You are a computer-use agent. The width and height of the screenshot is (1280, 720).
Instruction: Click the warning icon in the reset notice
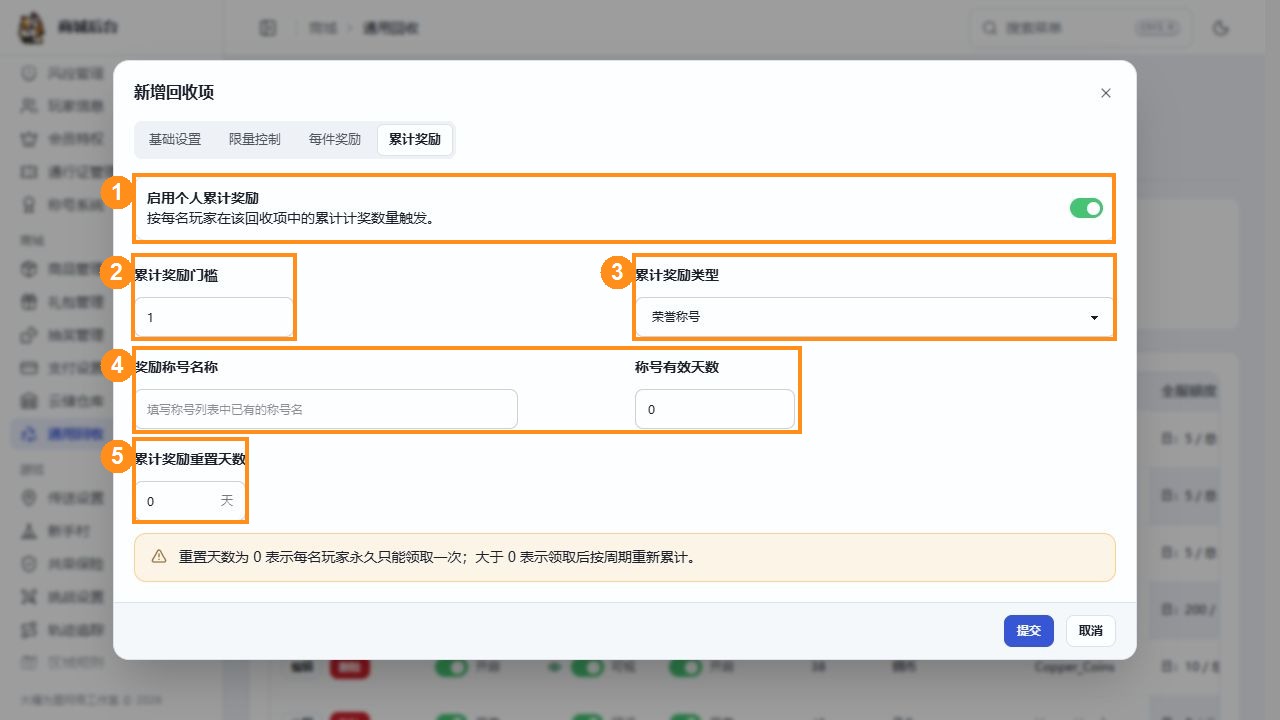(x=159, y=557)
